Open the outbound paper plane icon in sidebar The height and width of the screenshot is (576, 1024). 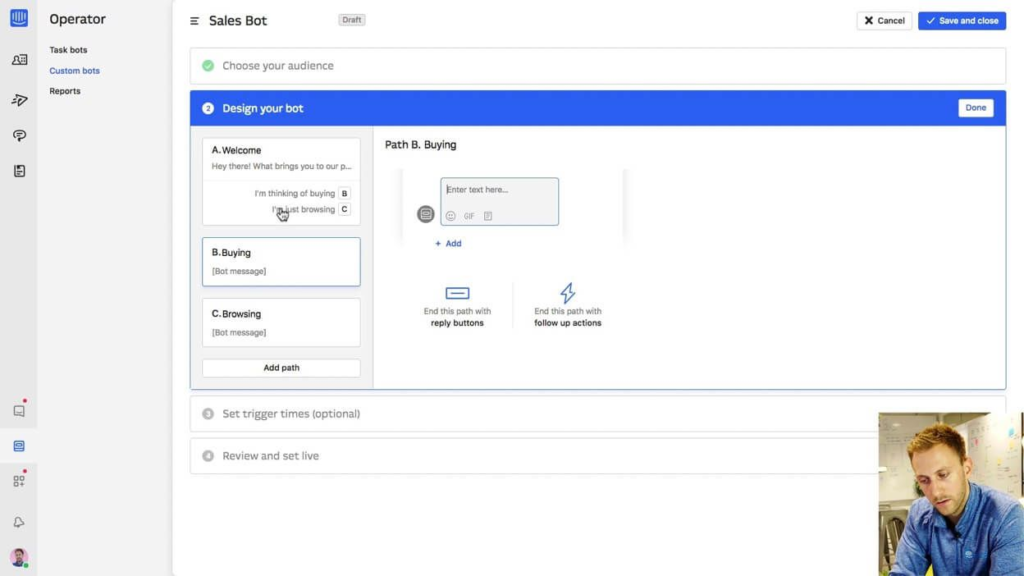coord(18,97)
